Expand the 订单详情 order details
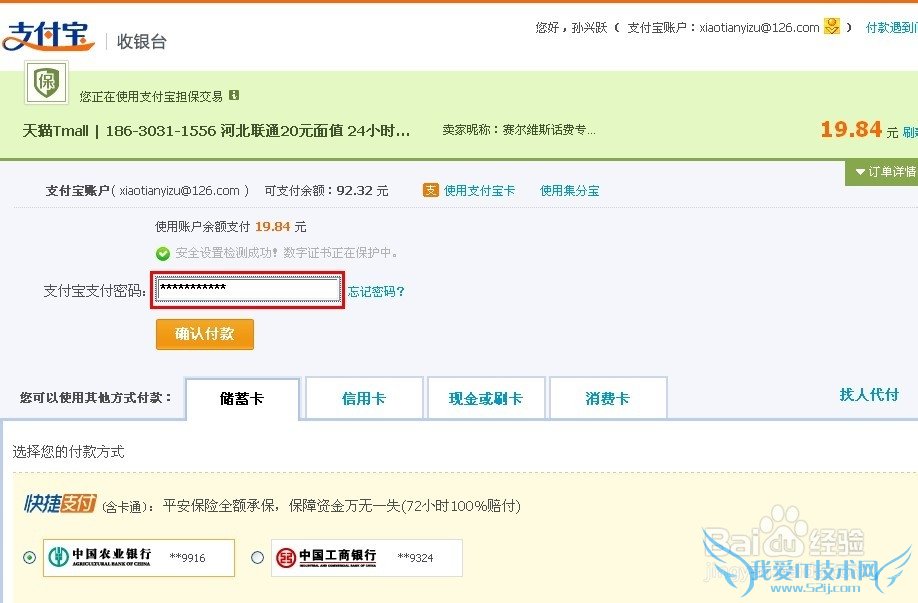The image size is (918, 603). coord(882,172)
